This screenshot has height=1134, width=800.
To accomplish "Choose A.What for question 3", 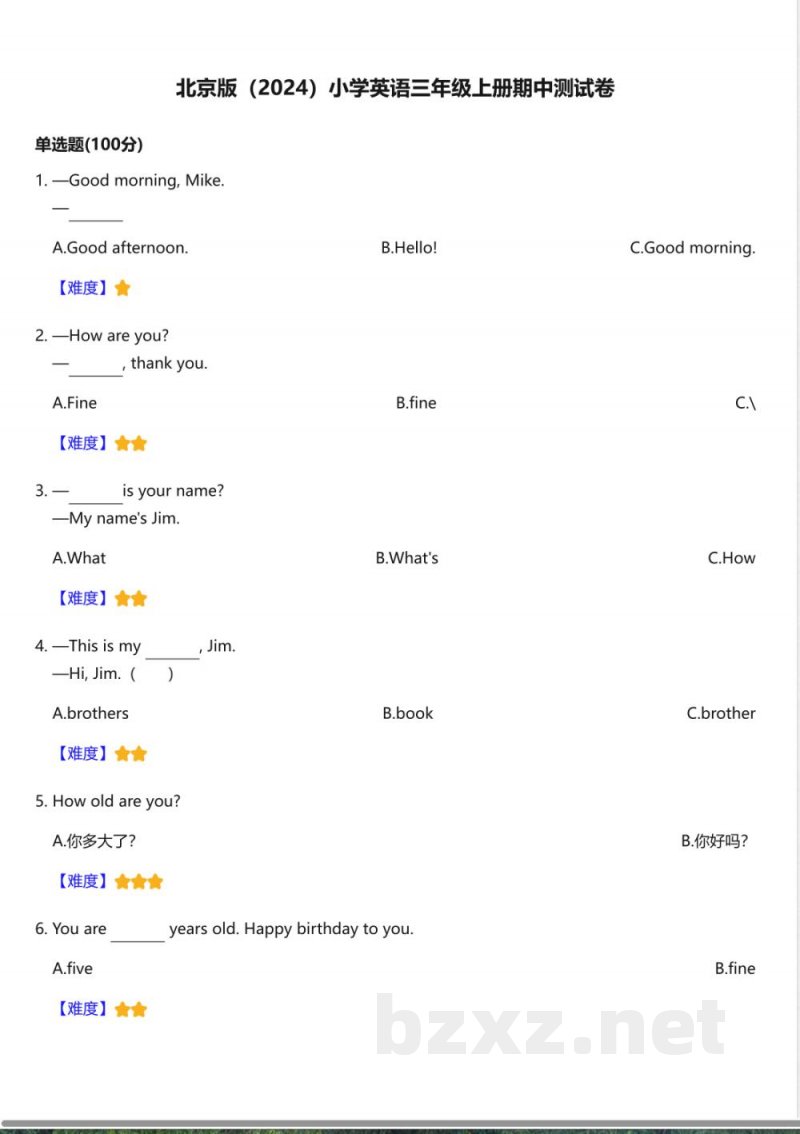I will (79, 558).
